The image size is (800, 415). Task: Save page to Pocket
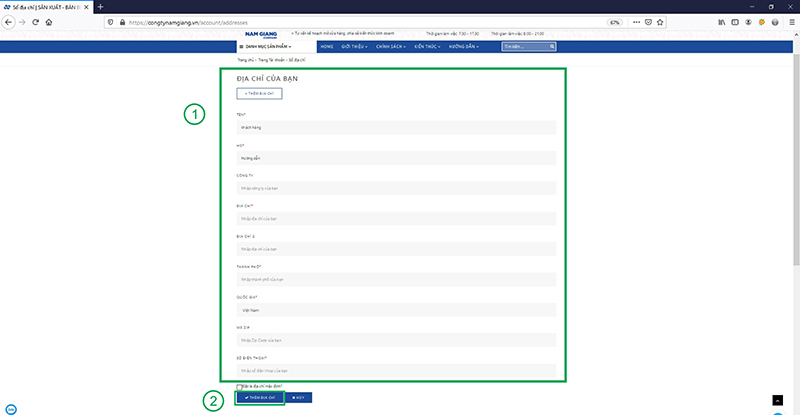(x=648, y=22)
